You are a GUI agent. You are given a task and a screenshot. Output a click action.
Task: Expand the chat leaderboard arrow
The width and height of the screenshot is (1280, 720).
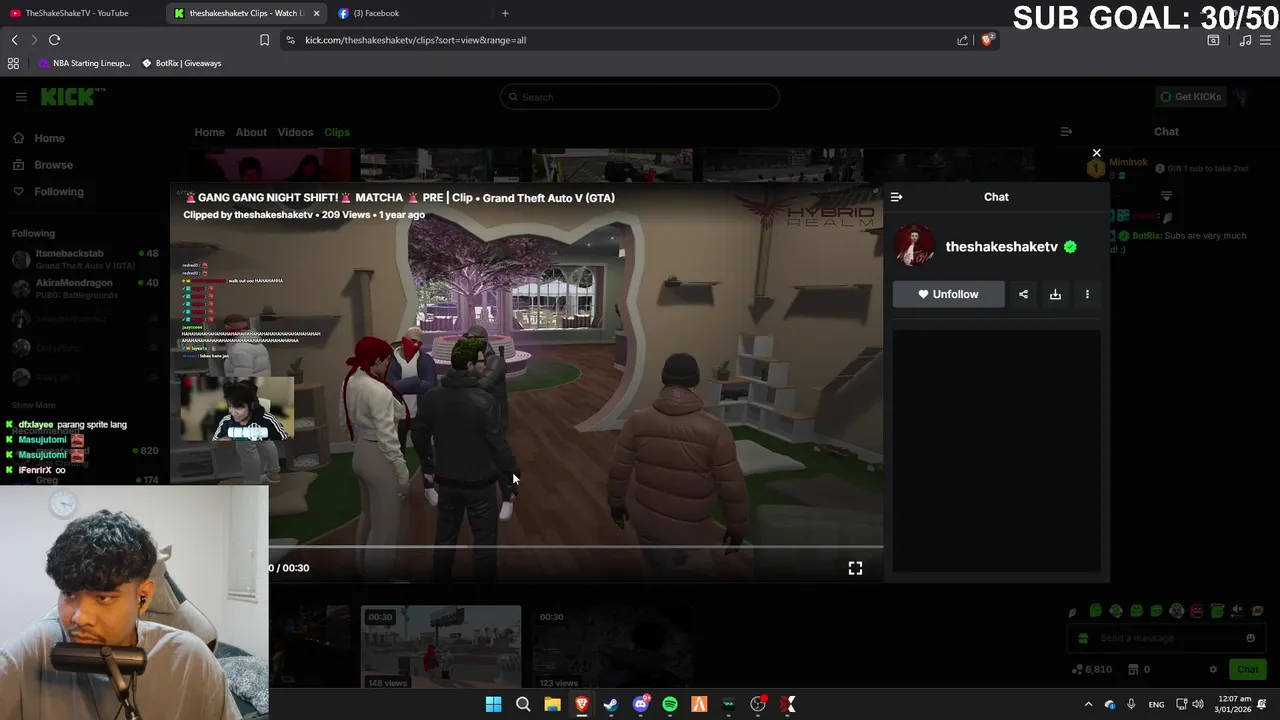(1166, 196)
